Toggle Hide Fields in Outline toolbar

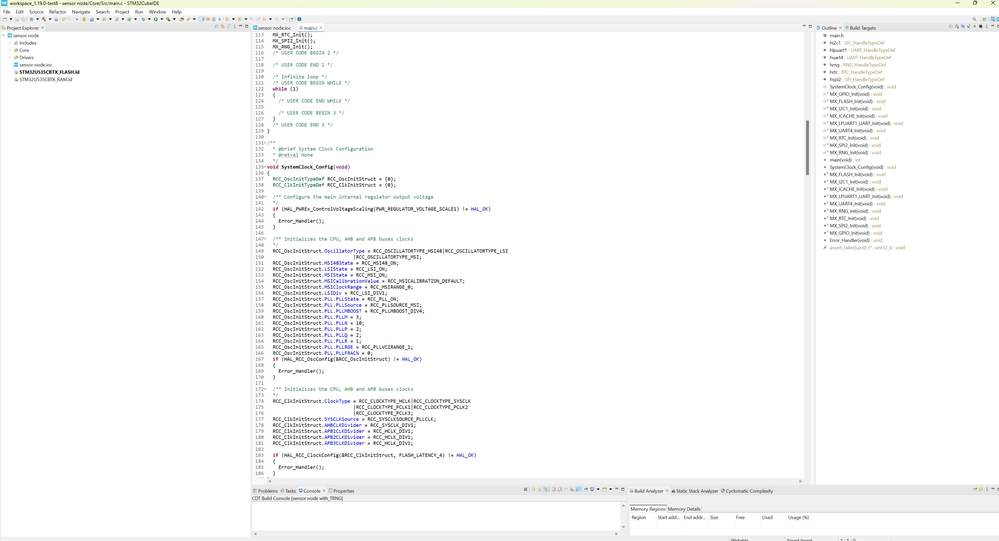963,27
